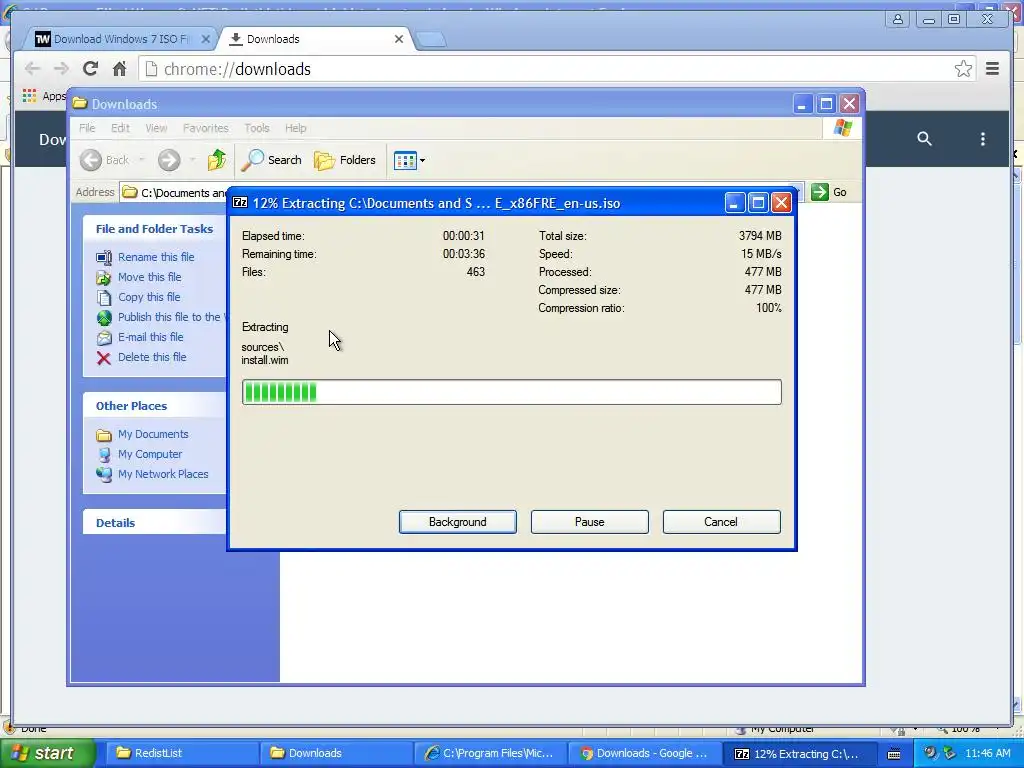Click E-mail this file
The width and height of the screenshot is (1024, 768).
(150, 337)
